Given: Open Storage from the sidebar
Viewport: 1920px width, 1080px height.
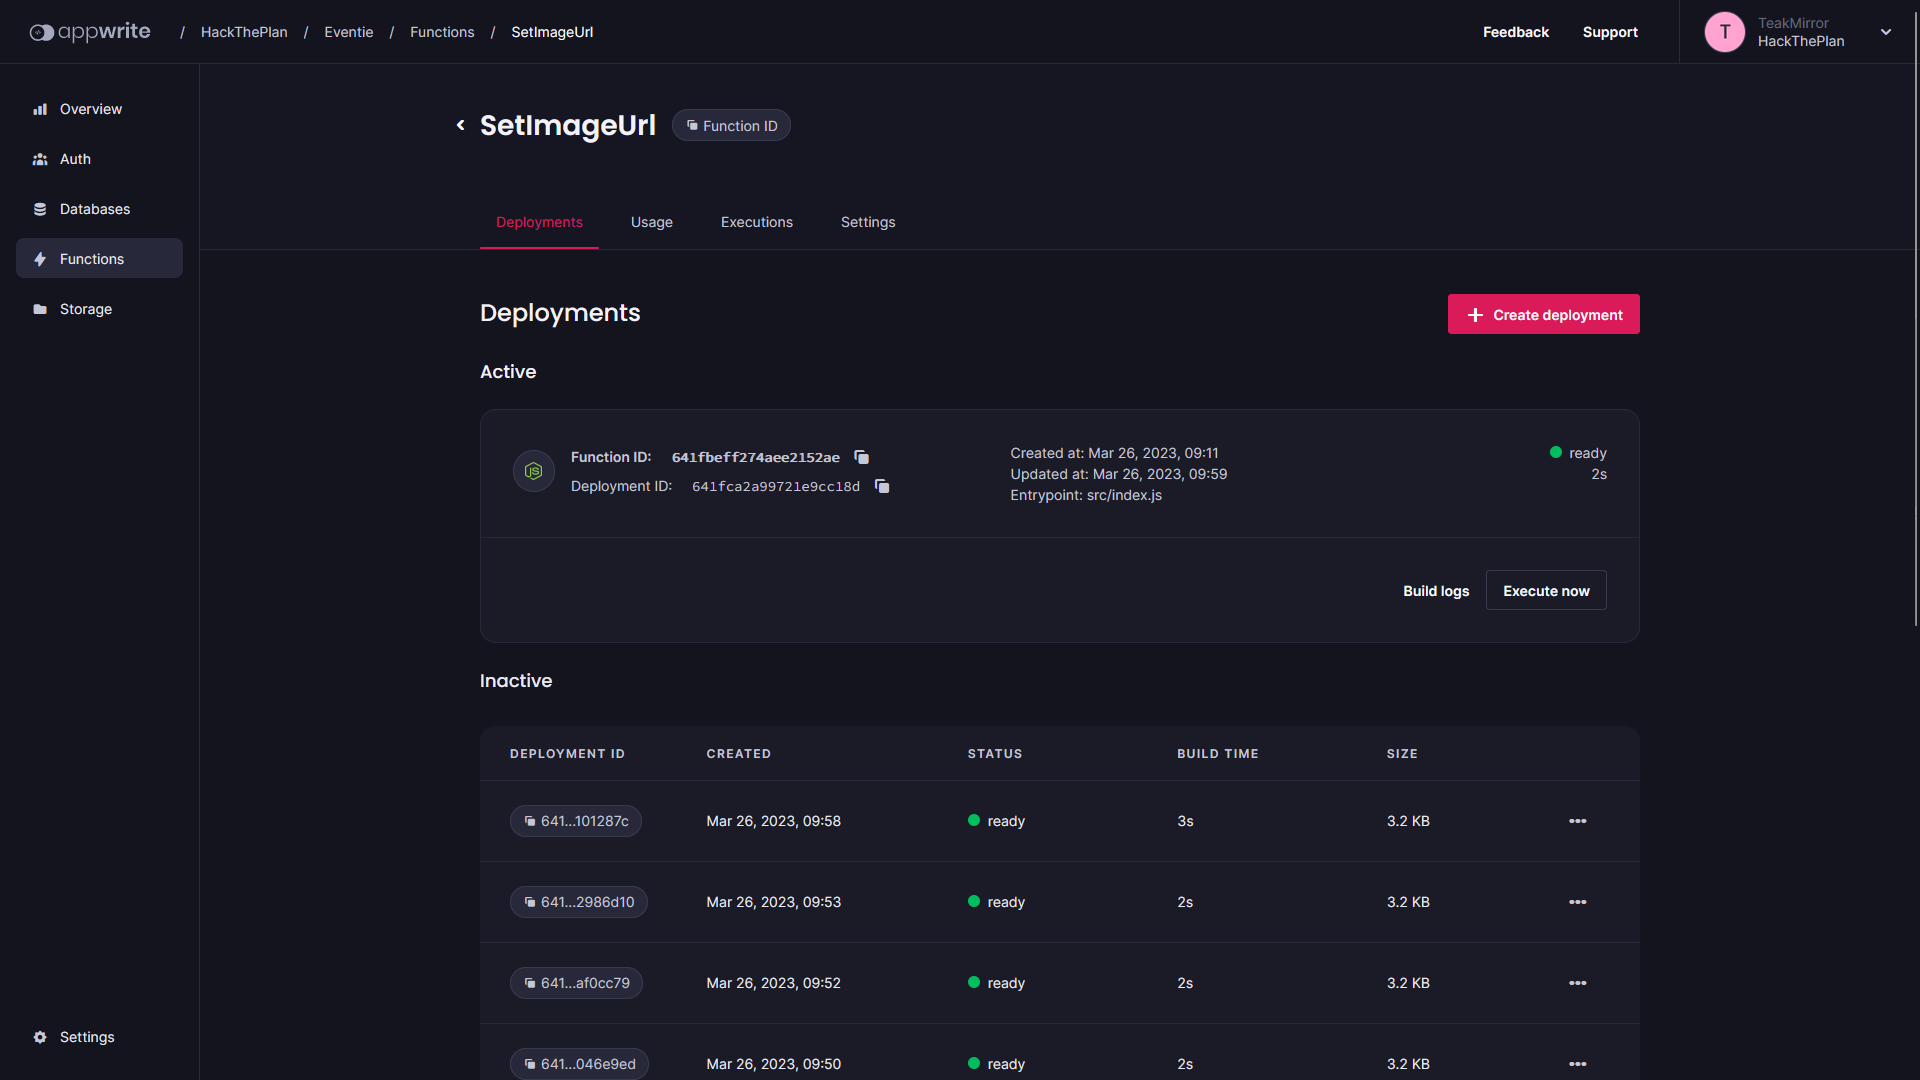Looking at the screenshot, I should pyautogui.click(x=85, y=309).
